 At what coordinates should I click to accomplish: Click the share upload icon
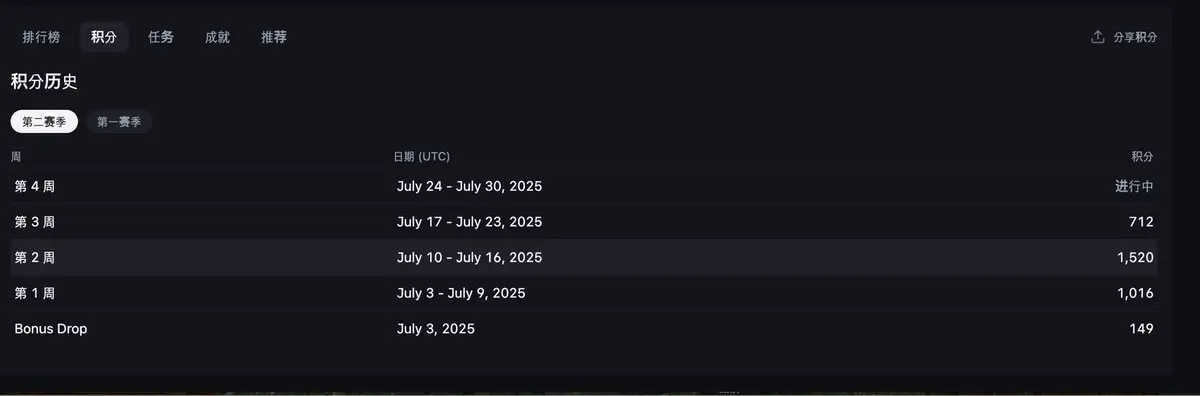(1097, 37)
